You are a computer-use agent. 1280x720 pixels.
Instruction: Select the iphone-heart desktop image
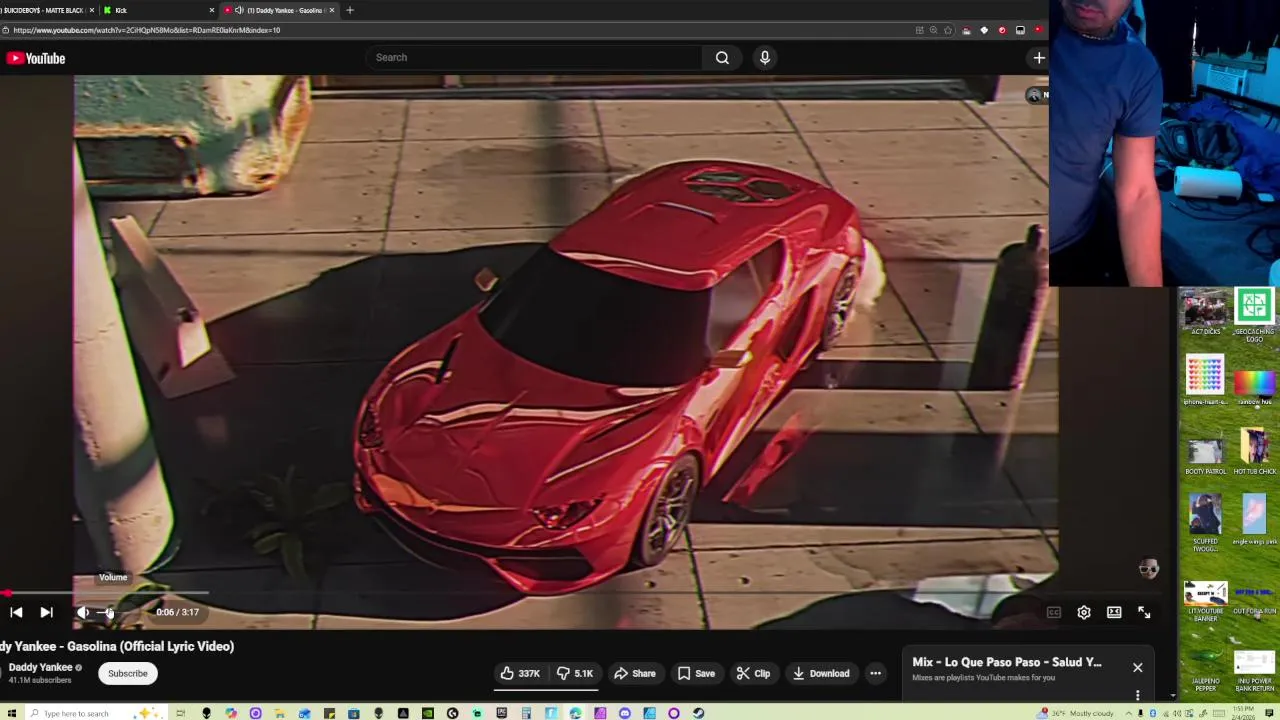(x=1205, y=380)
